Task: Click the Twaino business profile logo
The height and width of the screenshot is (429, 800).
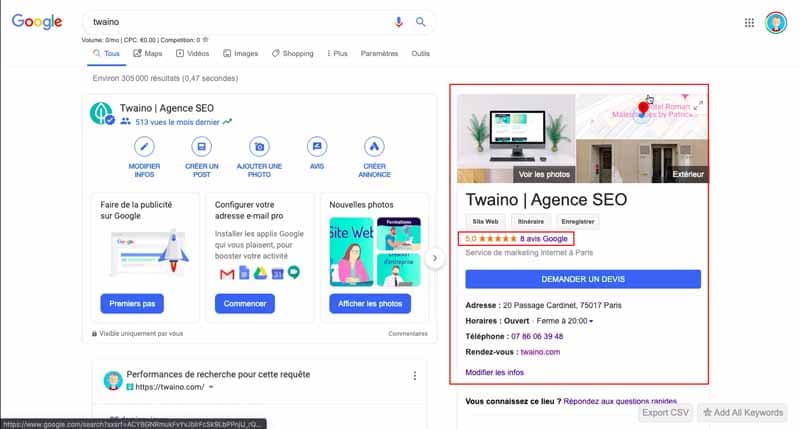Action: tap(102, 113)
